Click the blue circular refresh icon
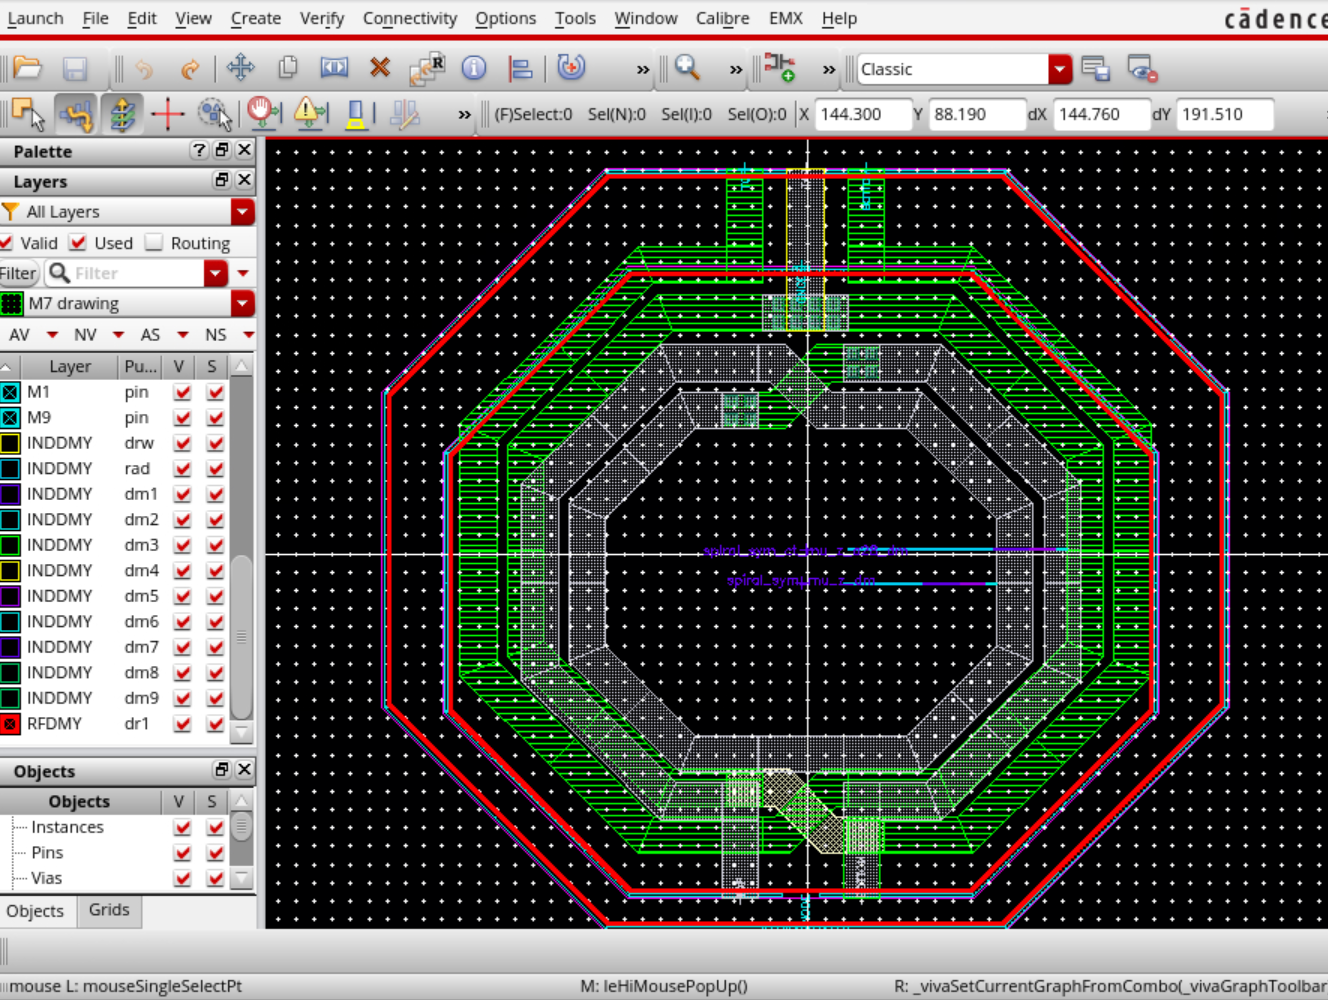This screenshot has width=1328, height=1000. (x=571, y=67)
